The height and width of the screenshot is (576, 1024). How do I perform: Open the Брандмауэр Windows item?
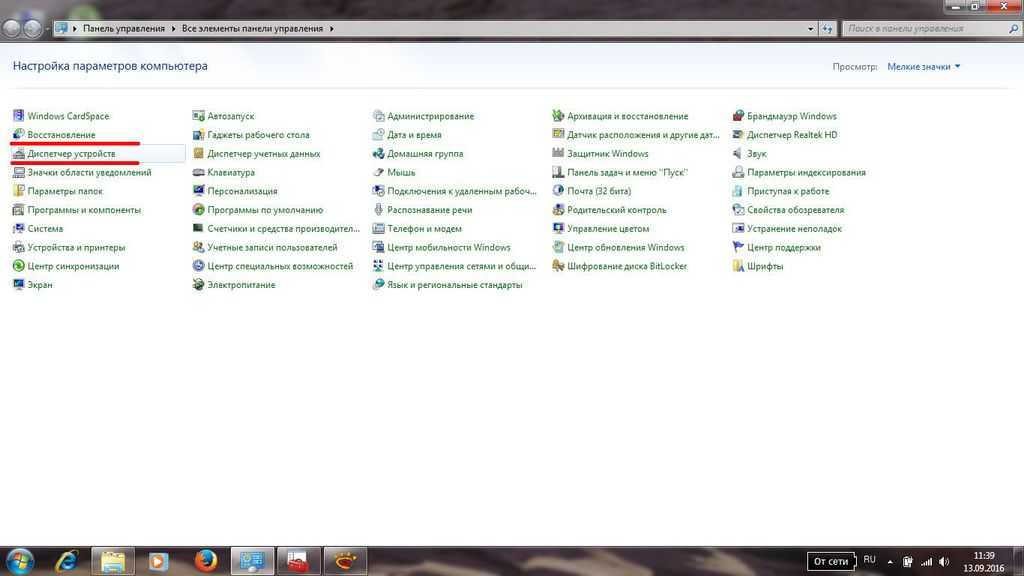point(791,116)
